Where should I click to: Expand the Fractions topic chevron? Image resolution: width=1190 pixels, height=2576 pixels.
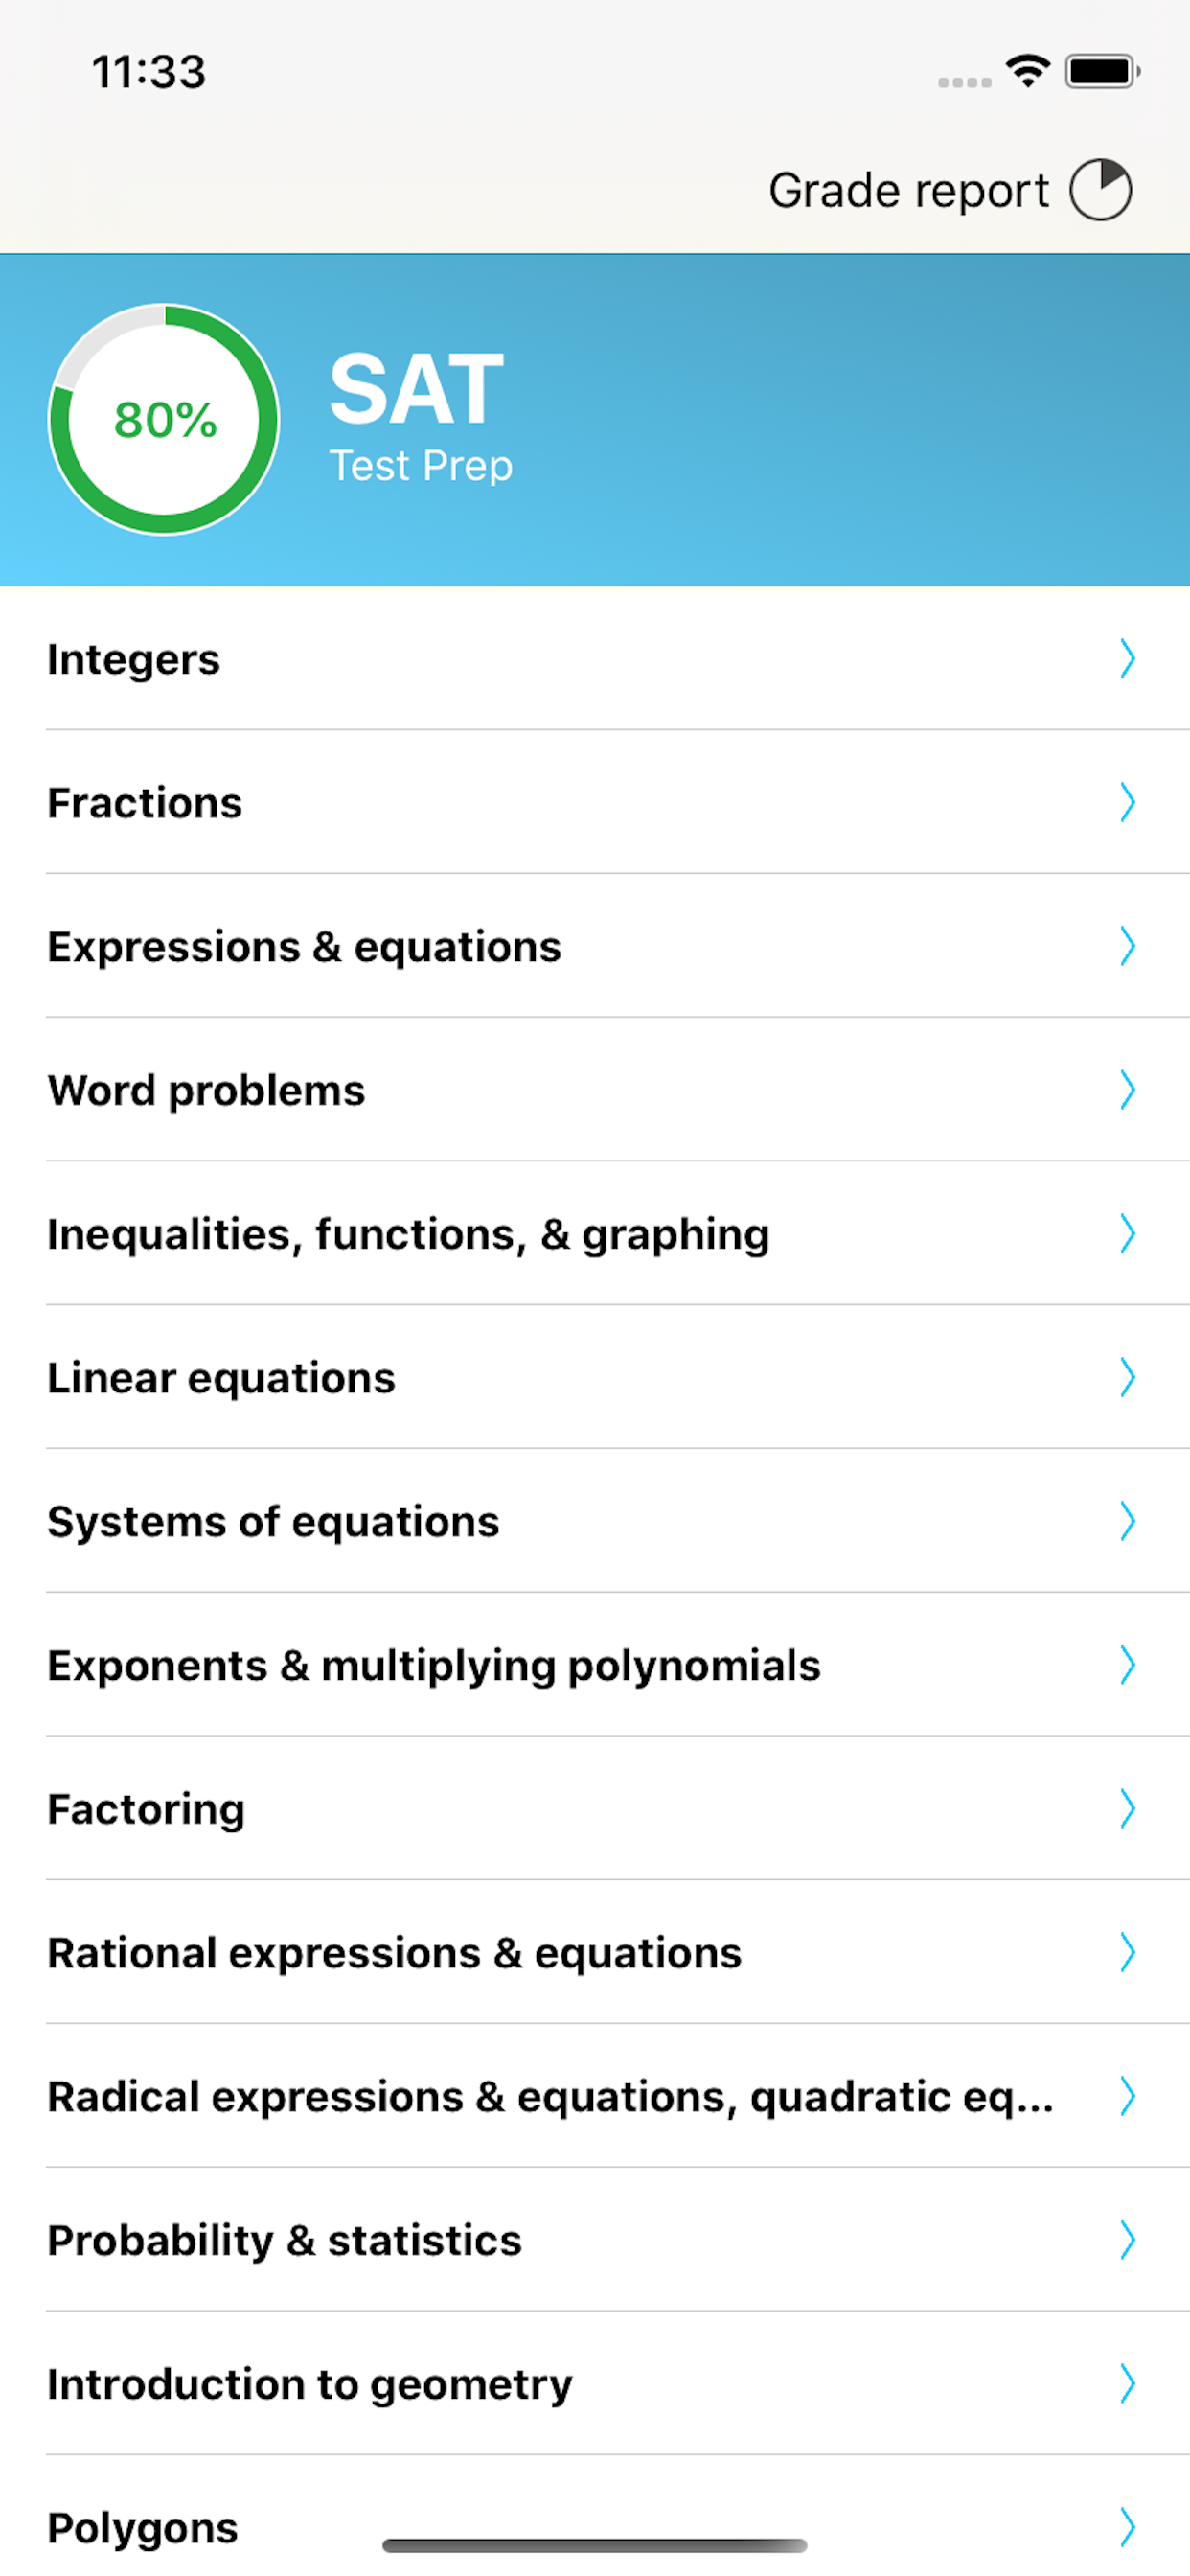point(1128,803)
